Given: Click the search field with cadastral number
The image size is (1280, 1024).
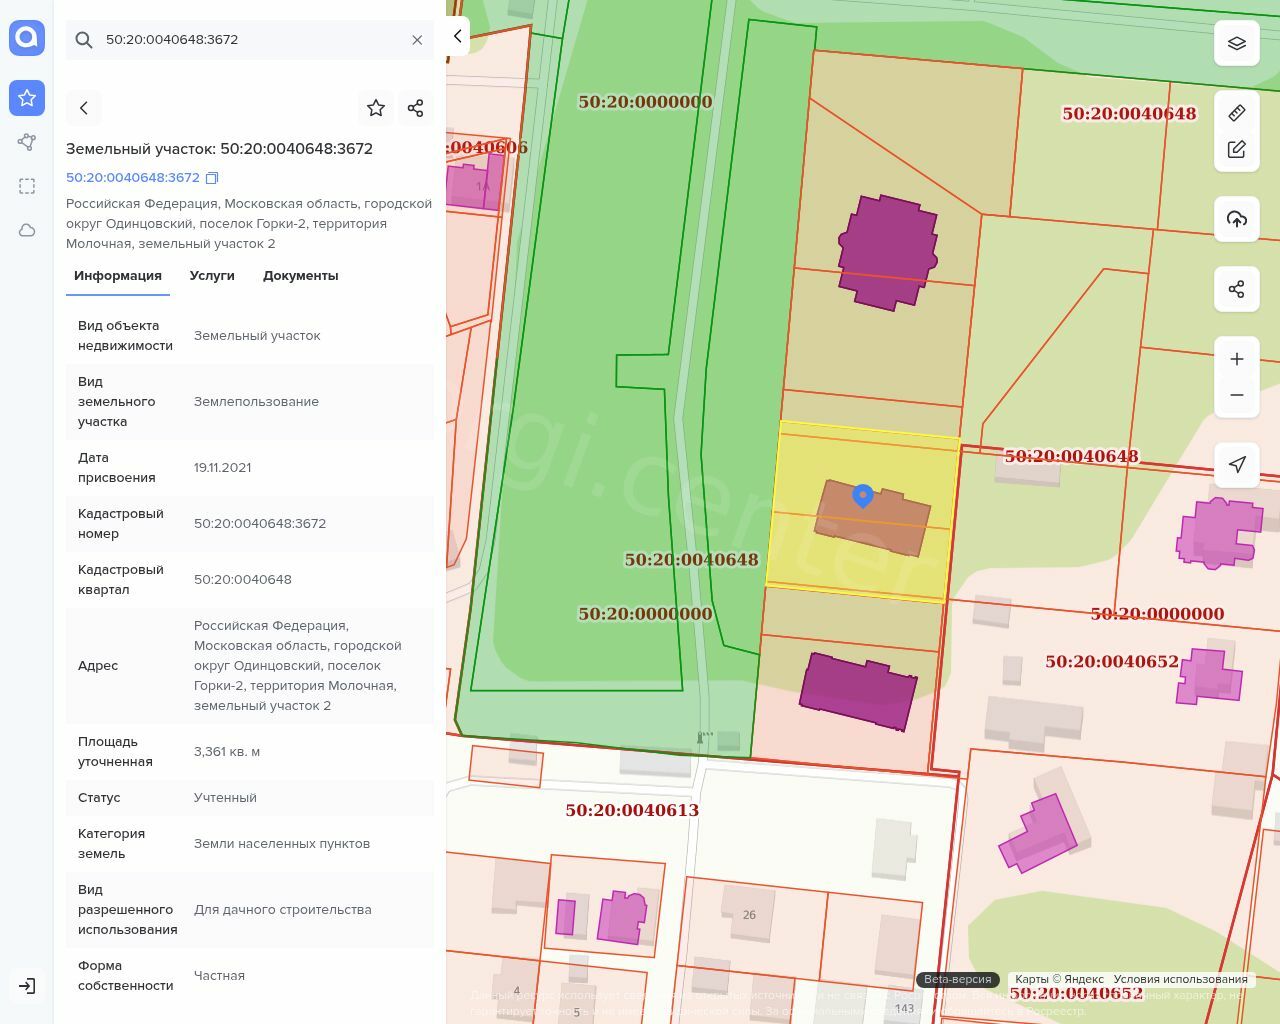Looking at the screenshot, I should pos(250,40).
